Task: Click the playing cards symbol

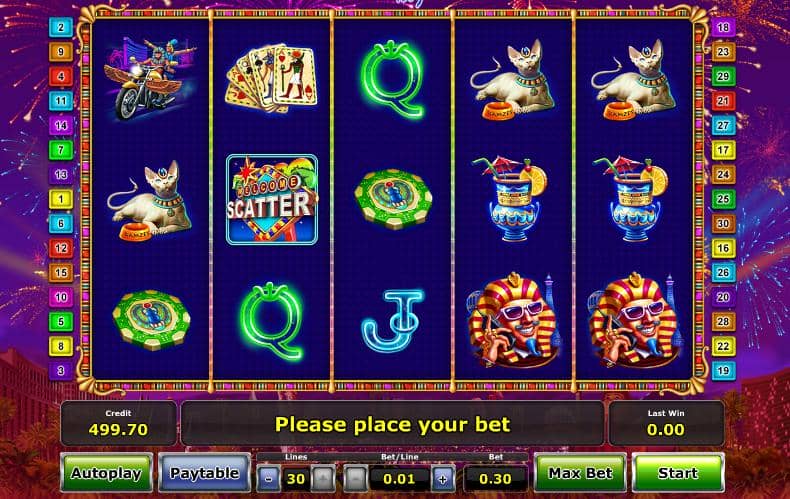Action: (273, 78)
